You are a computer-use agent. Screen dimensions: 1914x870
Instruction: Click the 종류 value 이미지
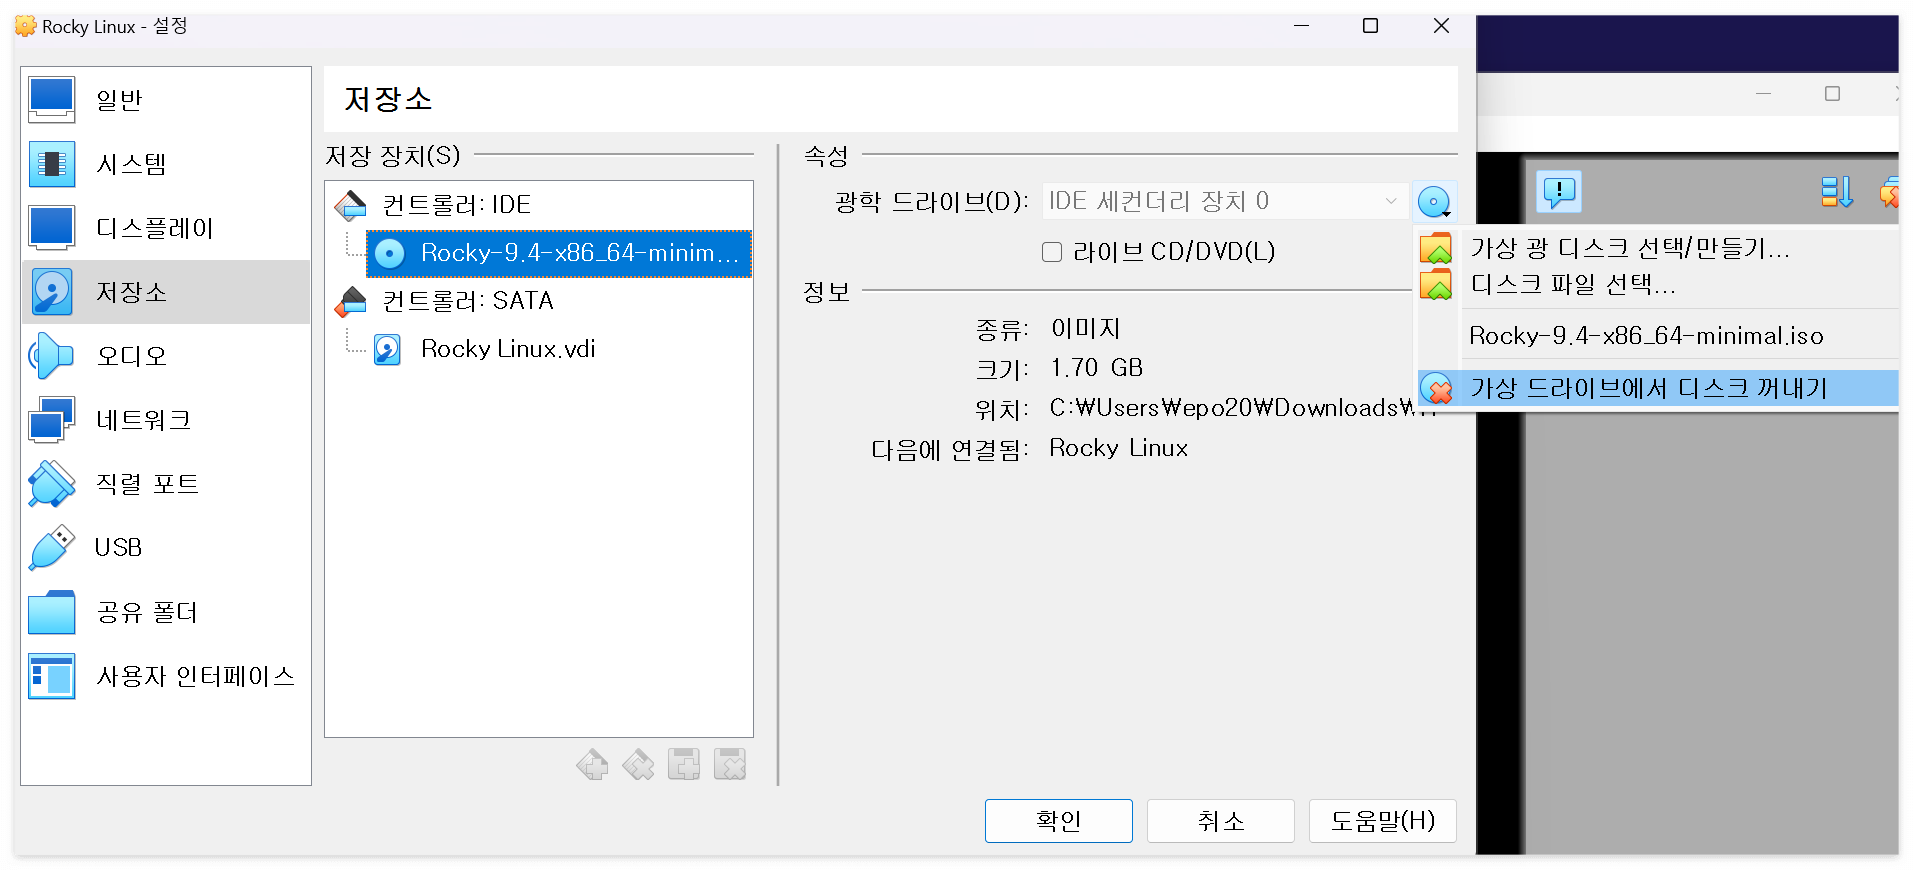[x=1085, y=328]
